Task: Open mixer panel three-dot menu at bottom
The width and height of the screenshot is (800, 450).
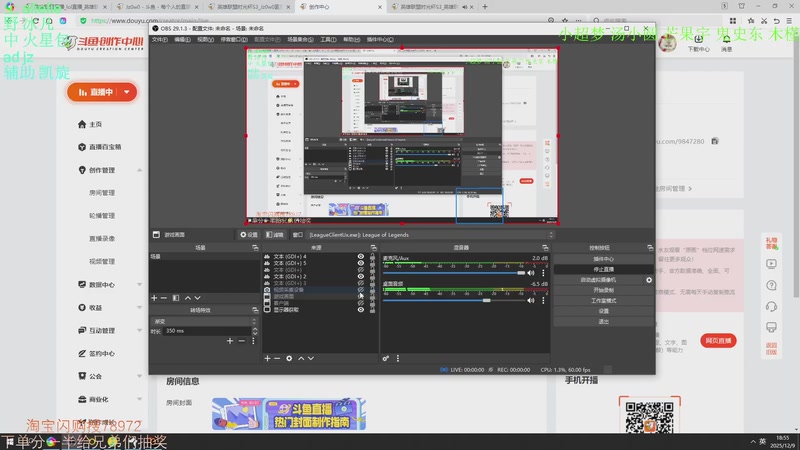Action: [398, 359]
